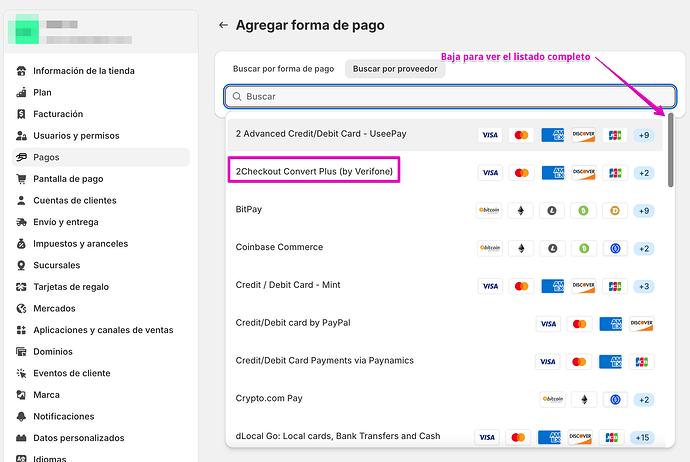Select Credit/Debit card by PayPal
690x462 pixels.
(x=445, y=323)
